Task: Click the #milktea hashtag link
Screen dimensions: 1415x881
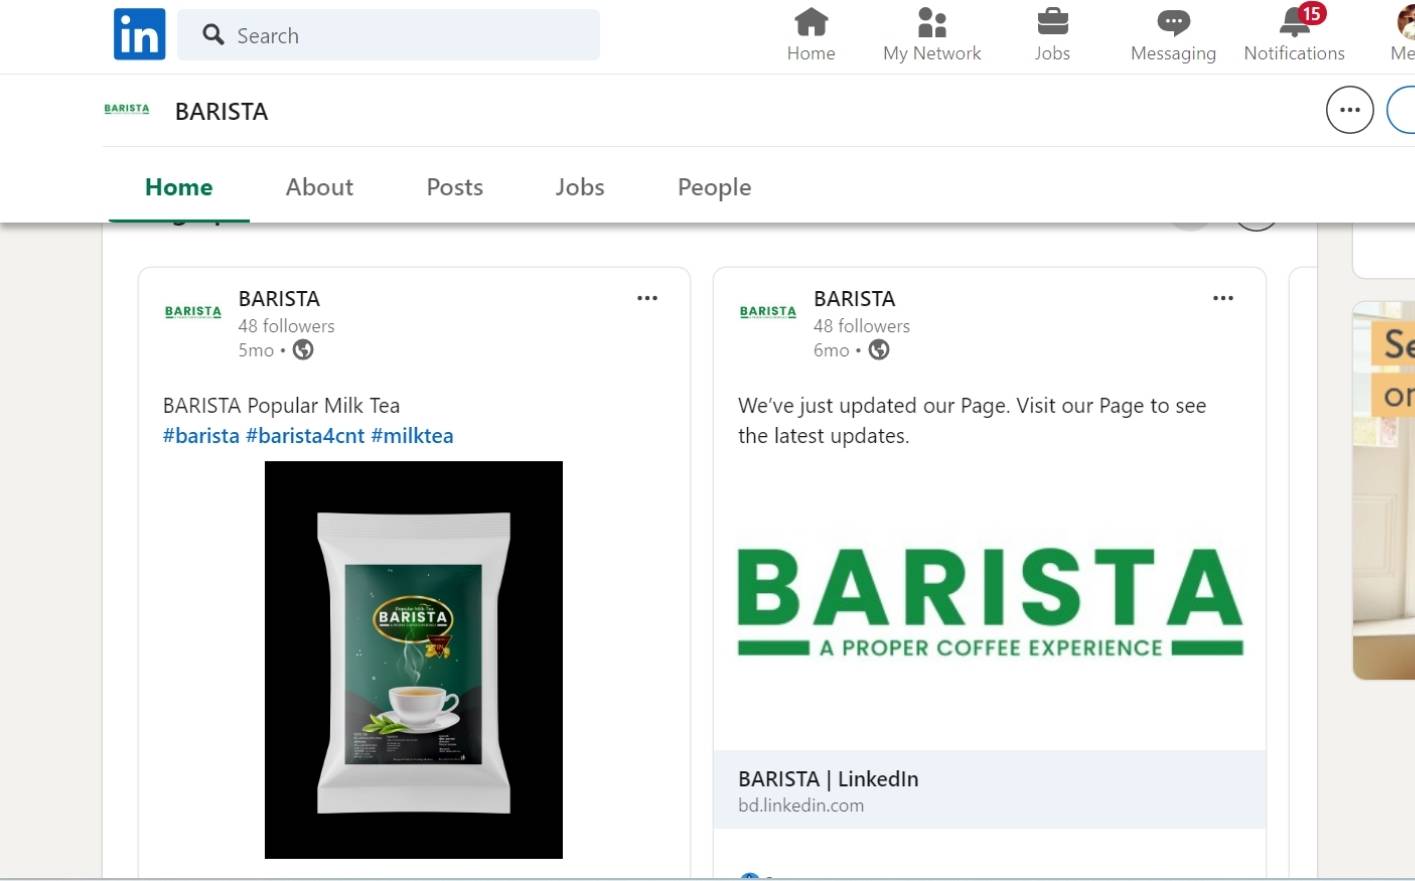Action: 412,436
